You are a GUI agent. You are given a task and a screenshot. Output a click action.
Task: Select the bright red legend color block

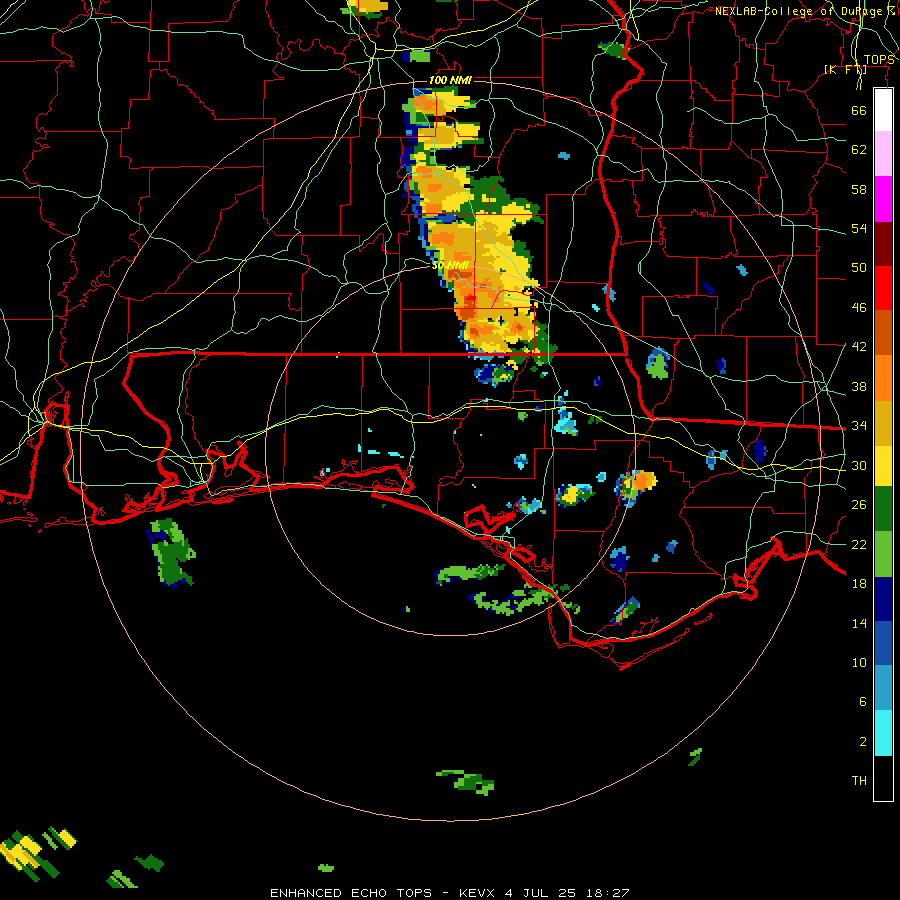(883, 288)
